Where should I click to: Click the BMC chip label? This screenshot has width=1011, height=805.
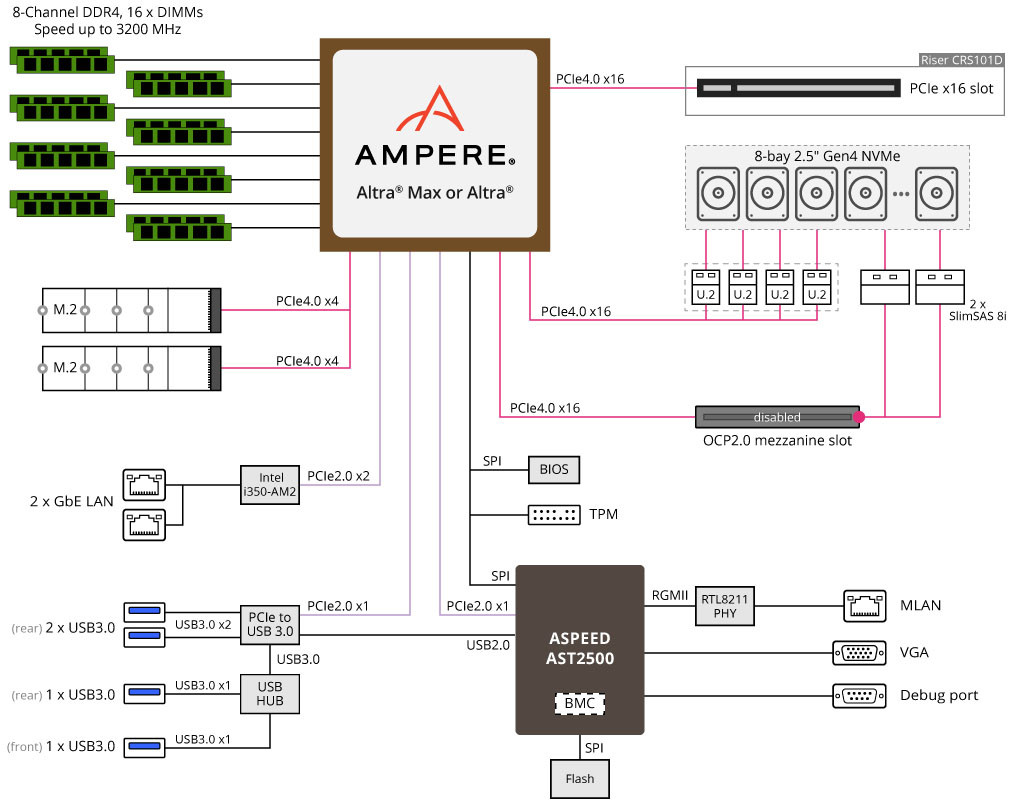[x=580, y=703]
